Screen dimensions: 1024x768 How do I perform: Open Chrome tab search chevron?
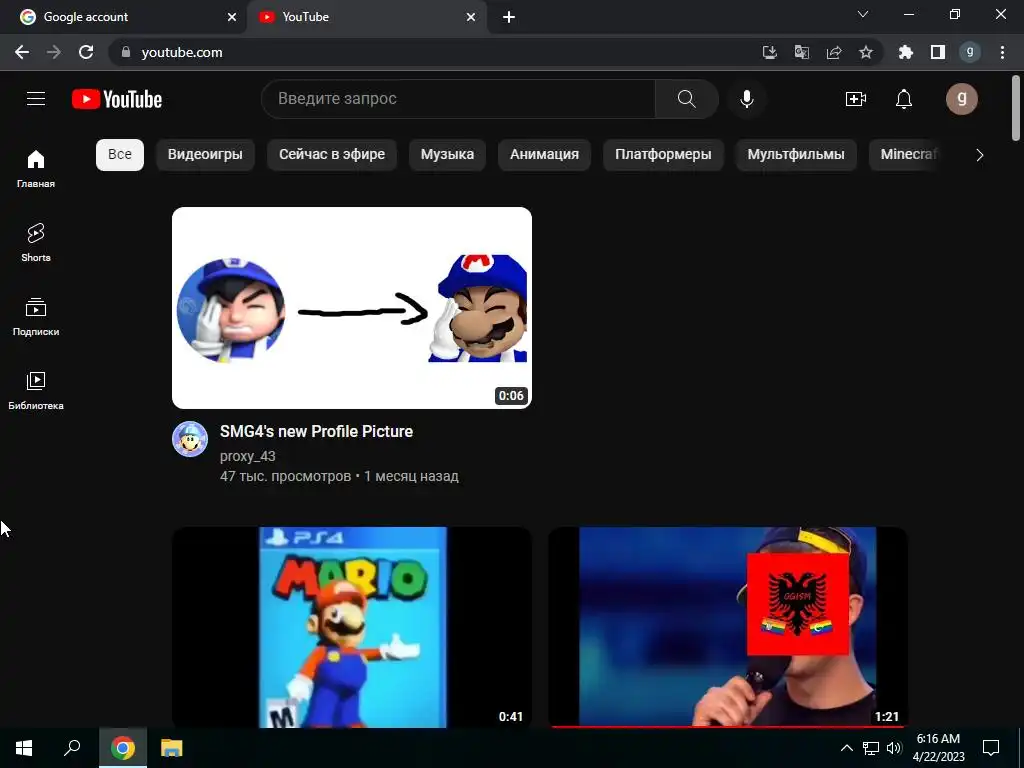[863, 14]
